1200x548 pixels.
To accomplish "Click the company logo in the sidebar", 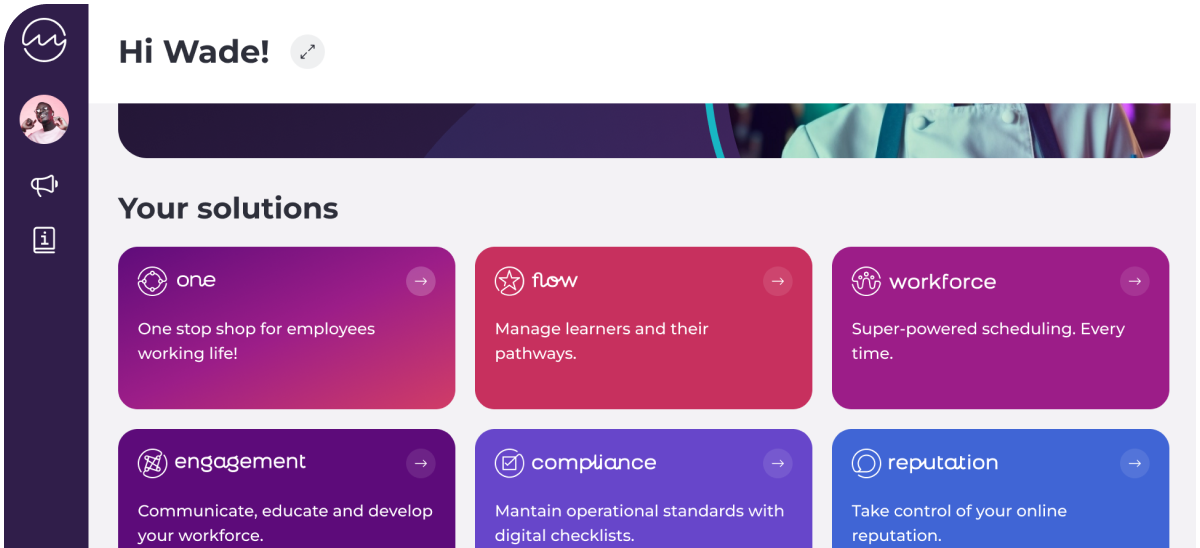I will [x=44, y=40].
